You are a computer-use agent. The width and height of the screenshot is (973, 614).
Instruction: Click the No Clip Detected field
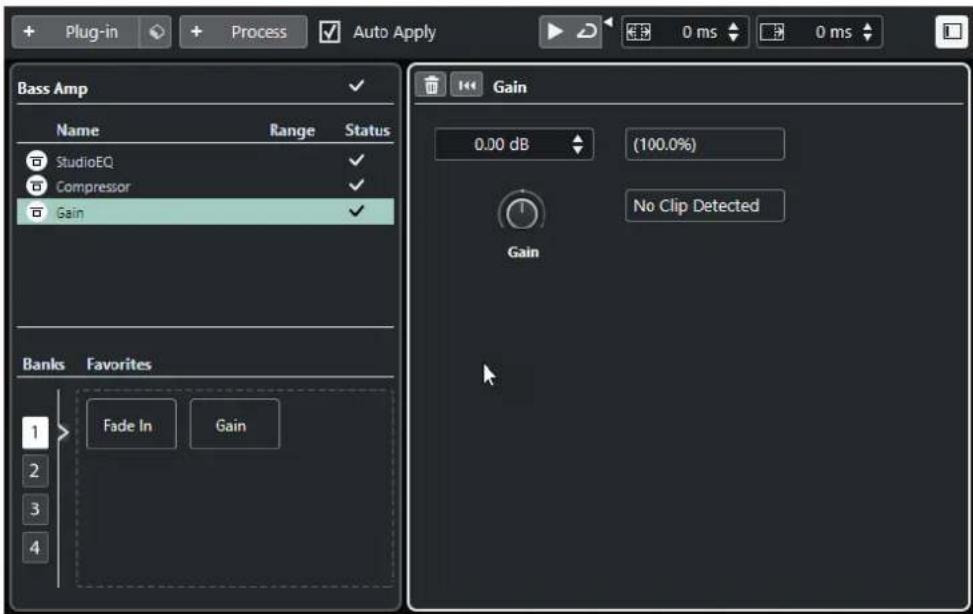705,205
